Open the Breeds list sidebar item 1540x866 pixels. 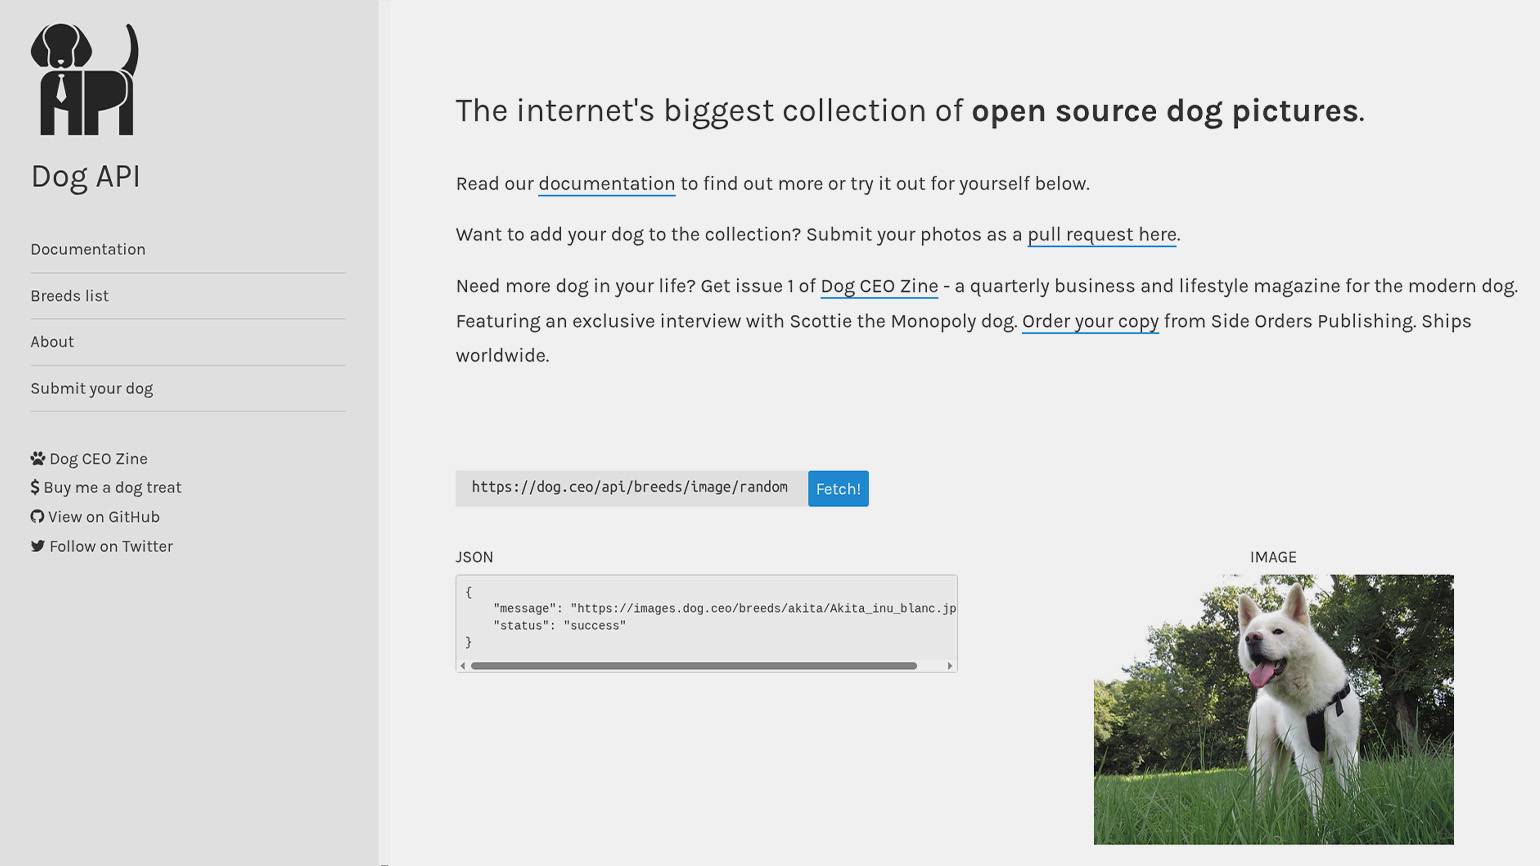70,296
